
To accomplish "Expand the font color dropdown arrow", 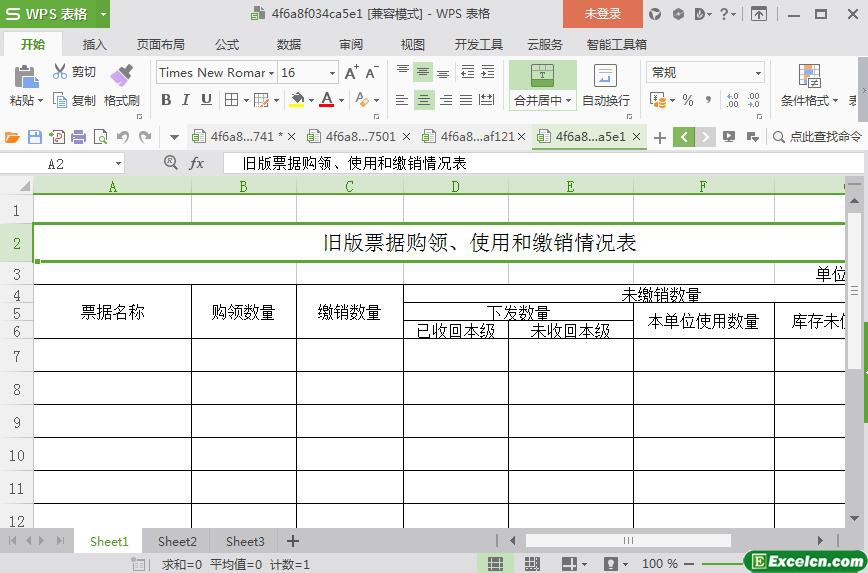I will coord(342,100).
